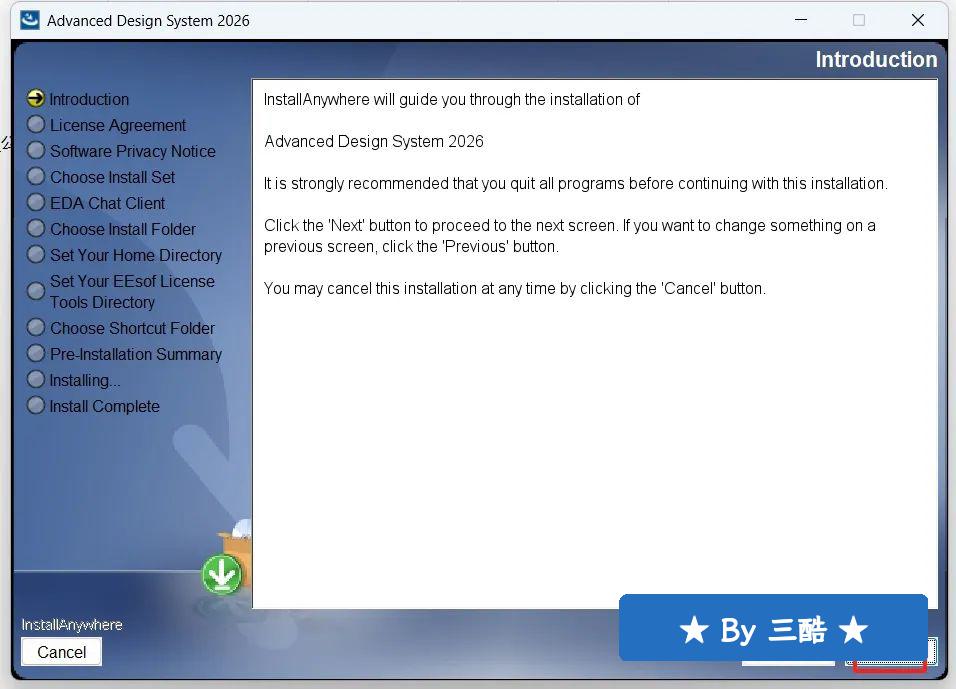956x689 pixels.
Task: Click the circle bullet beside Software Privacy Notice
Action: [36, 150]
